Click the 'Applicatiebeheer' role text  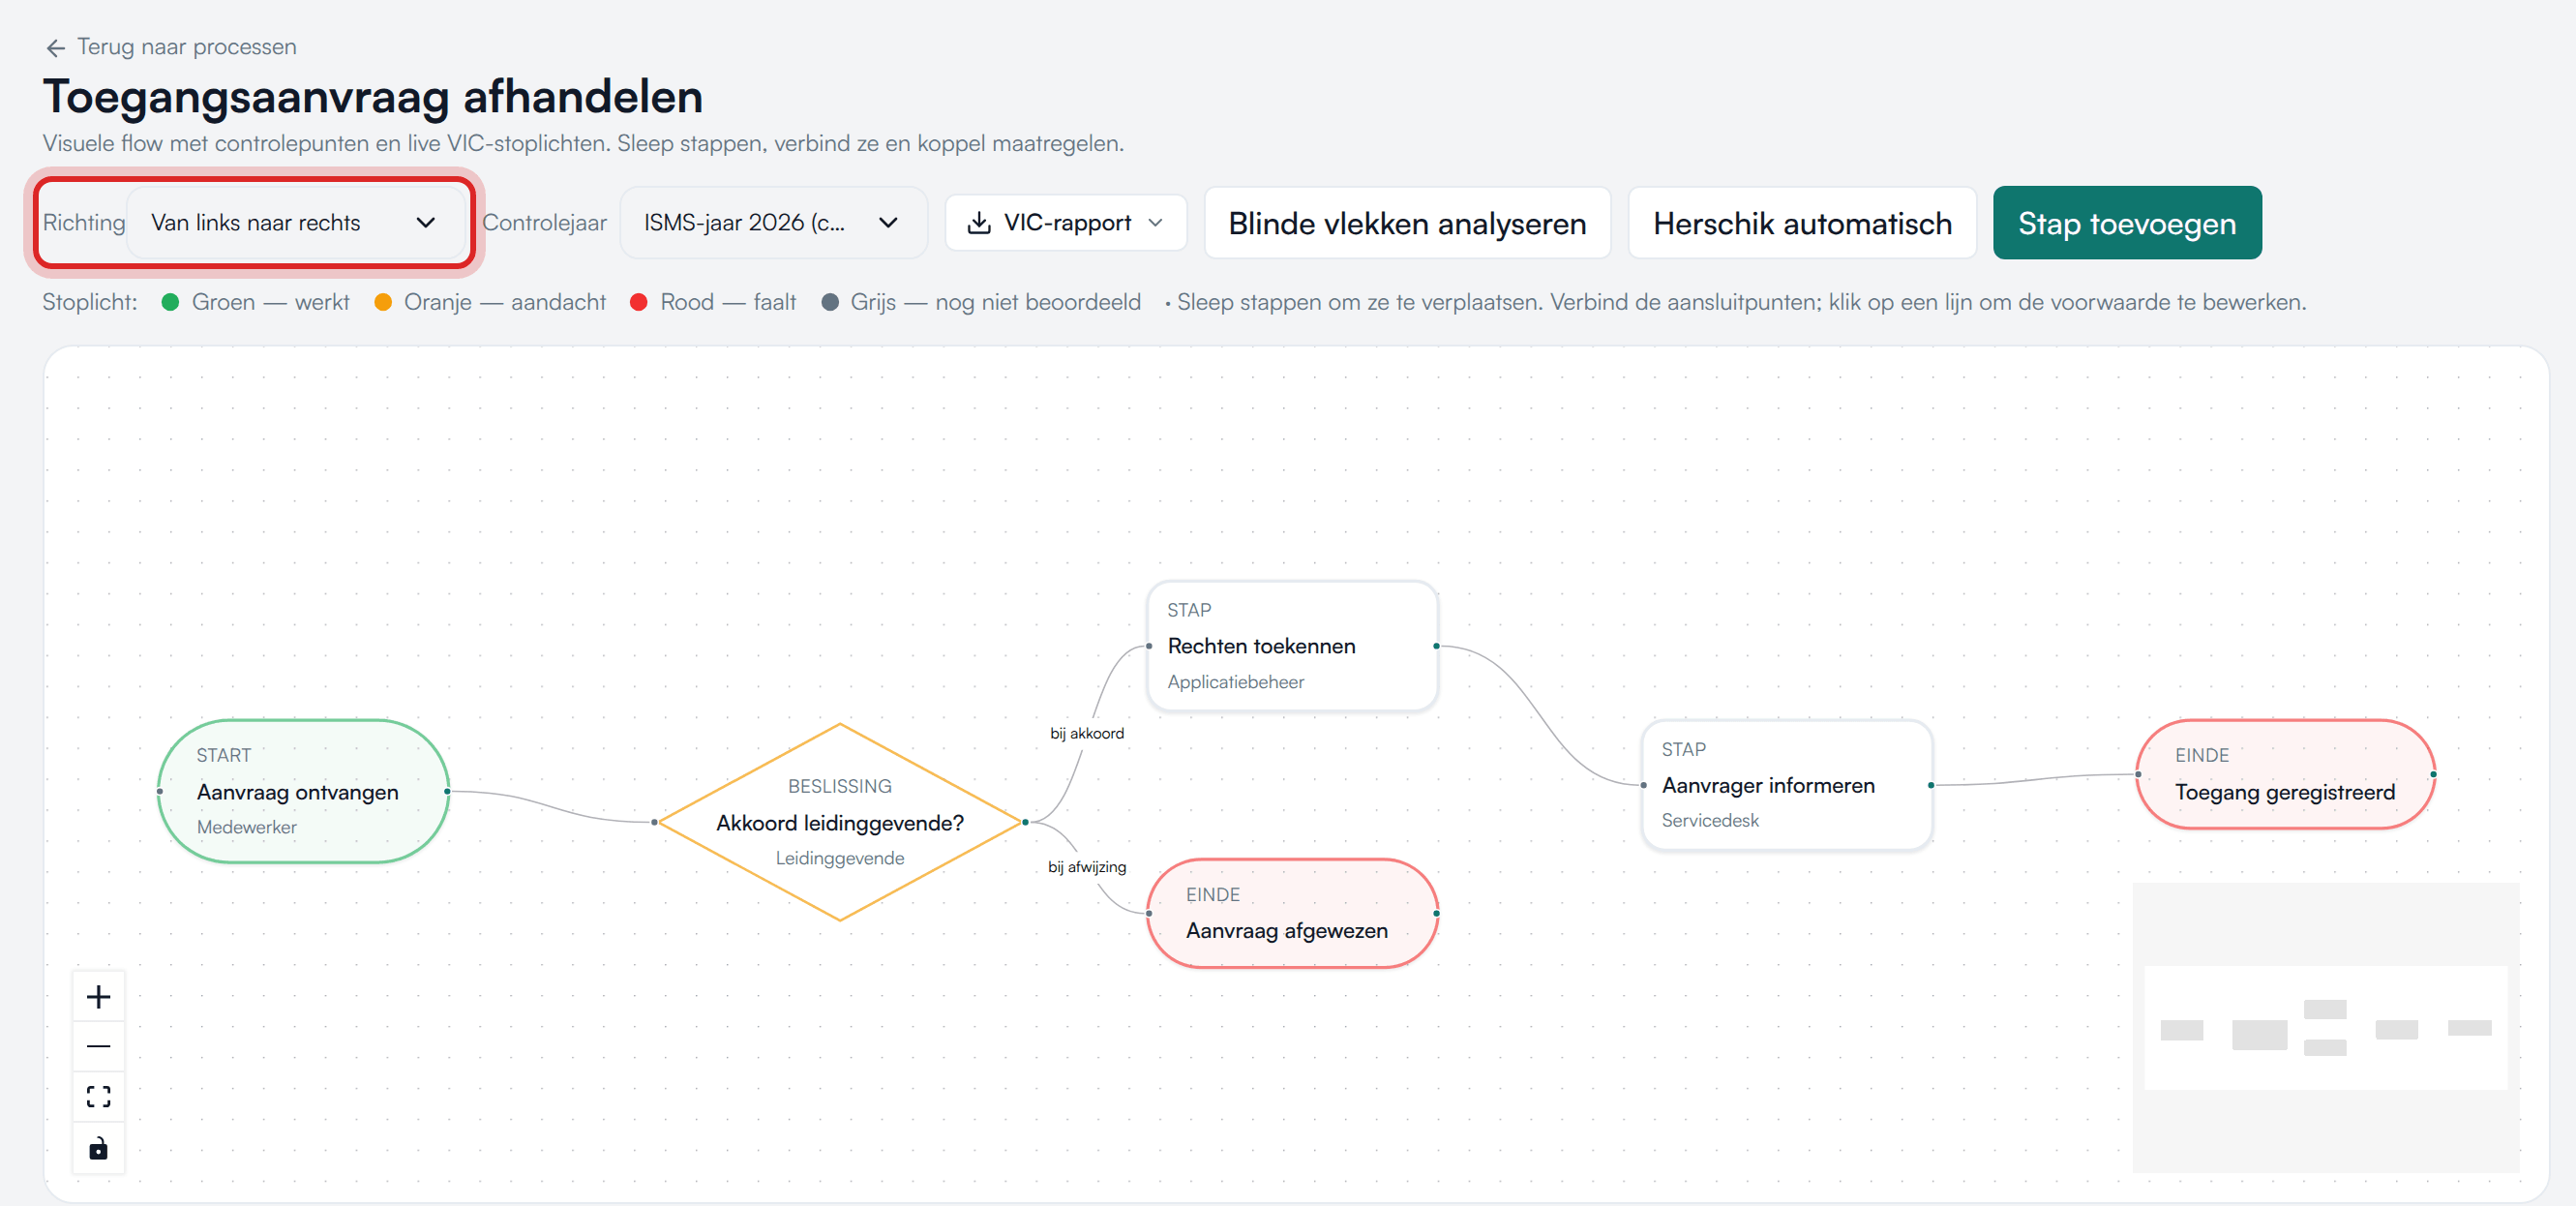pyautogui.click(x=1235, y=682)
